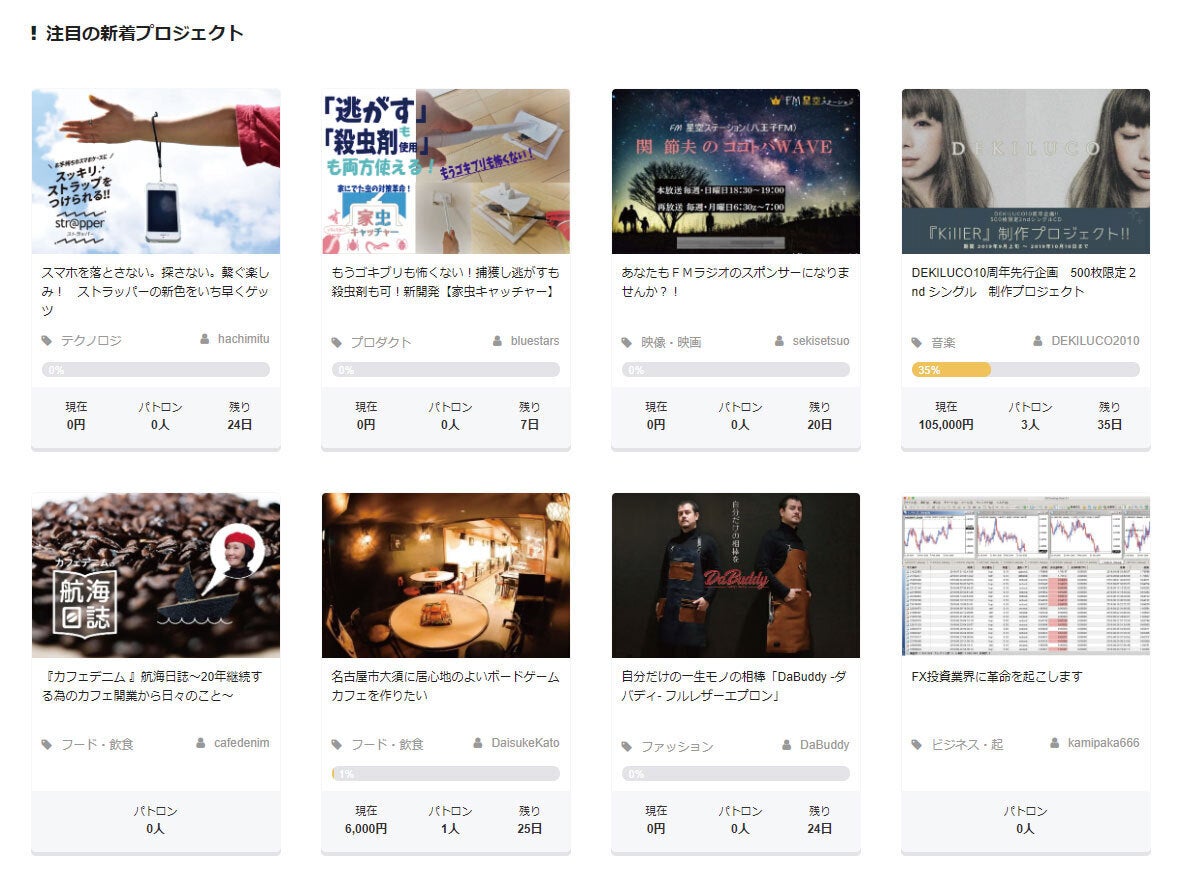This screenshot has height=874, width=1177.
Task: Open 名古屋市大須 board game cafe title link
Action: (x=445, y=686)
